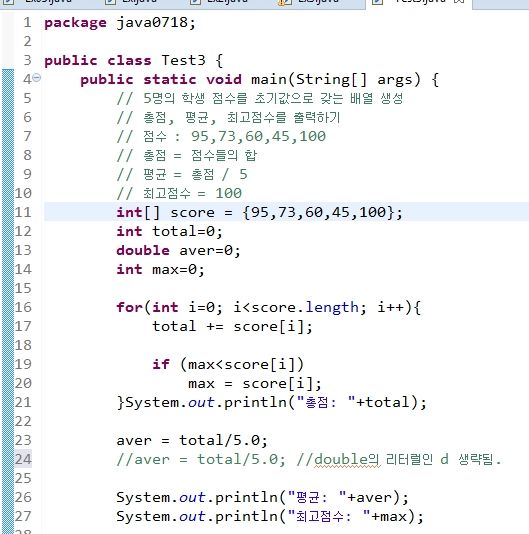Click the 'double aver=0;' declaration

click(x=178, y=251)
